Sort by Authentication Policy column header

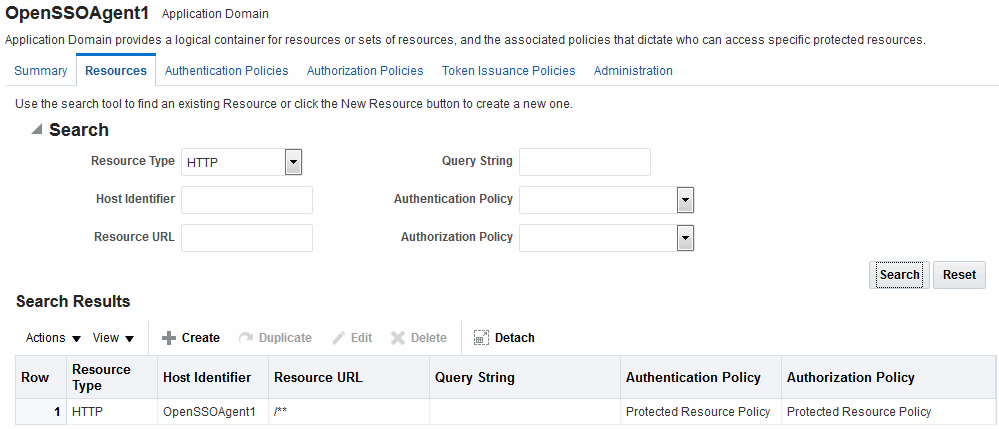[x=701, y=377]
